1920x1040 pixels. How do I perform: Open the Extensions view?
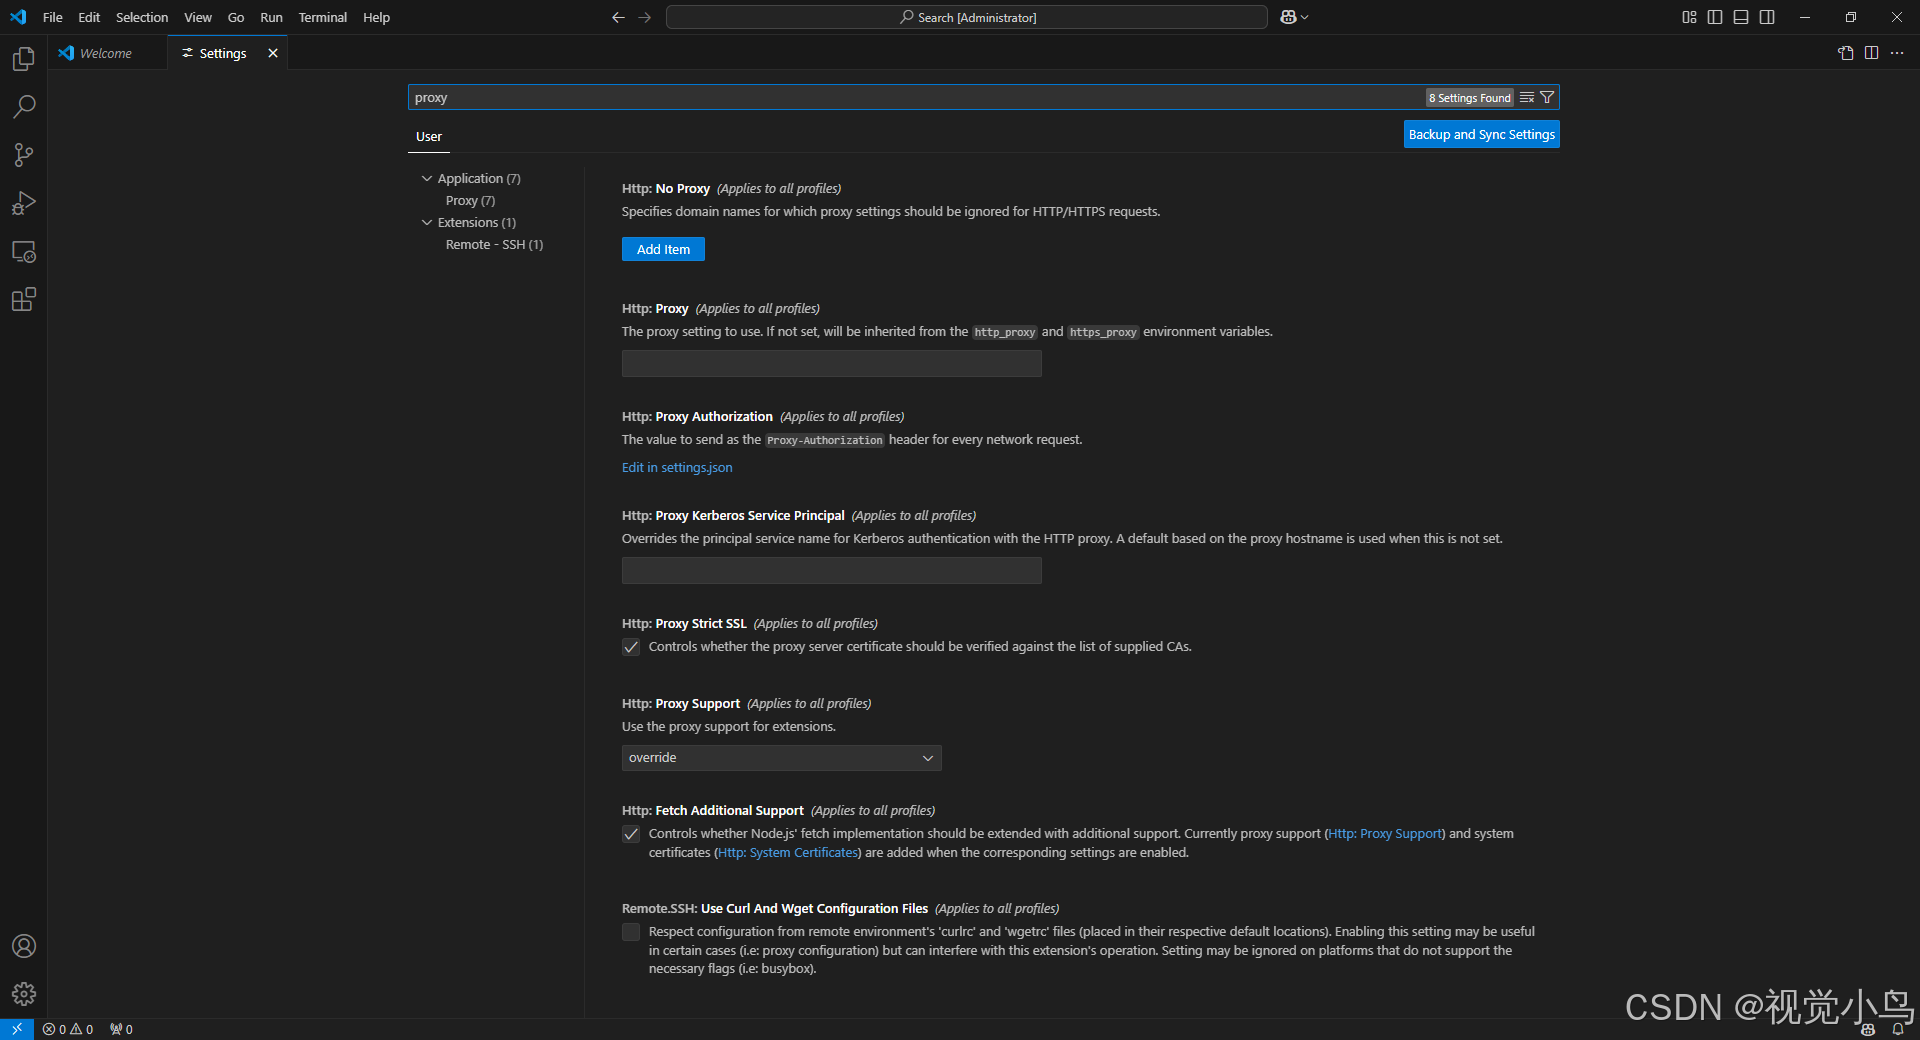pyautogui.click(x=24, y=300)
